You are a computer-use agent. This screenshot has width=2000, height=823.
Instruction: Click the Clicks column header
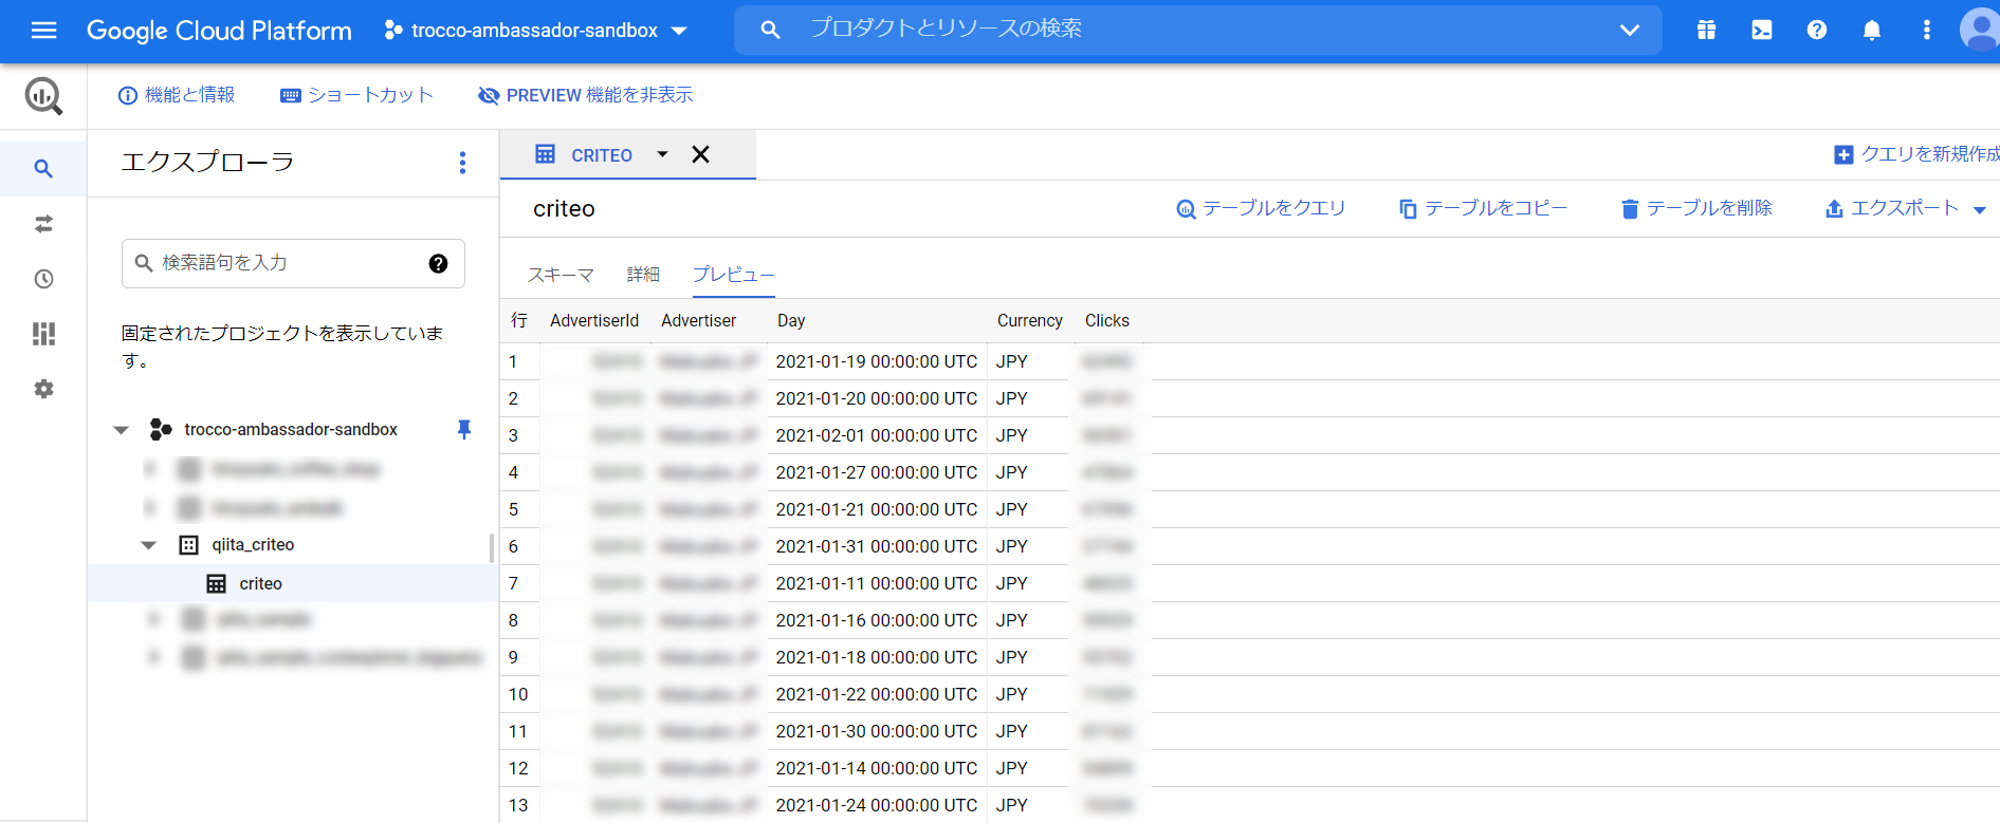pos(1107,321)
